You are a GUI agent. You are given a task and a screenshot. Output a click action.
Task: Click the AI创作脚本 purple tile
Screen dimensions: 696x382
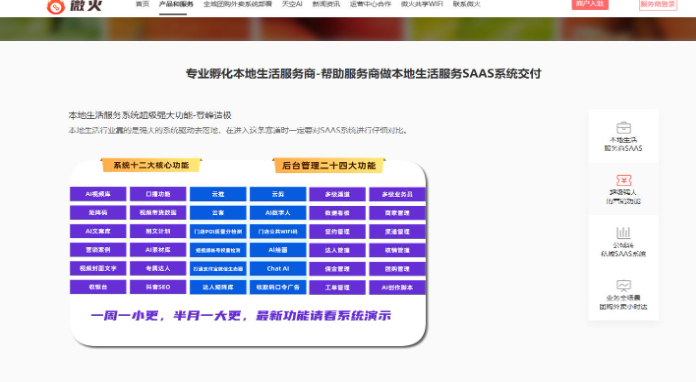[x=397, y=287]
